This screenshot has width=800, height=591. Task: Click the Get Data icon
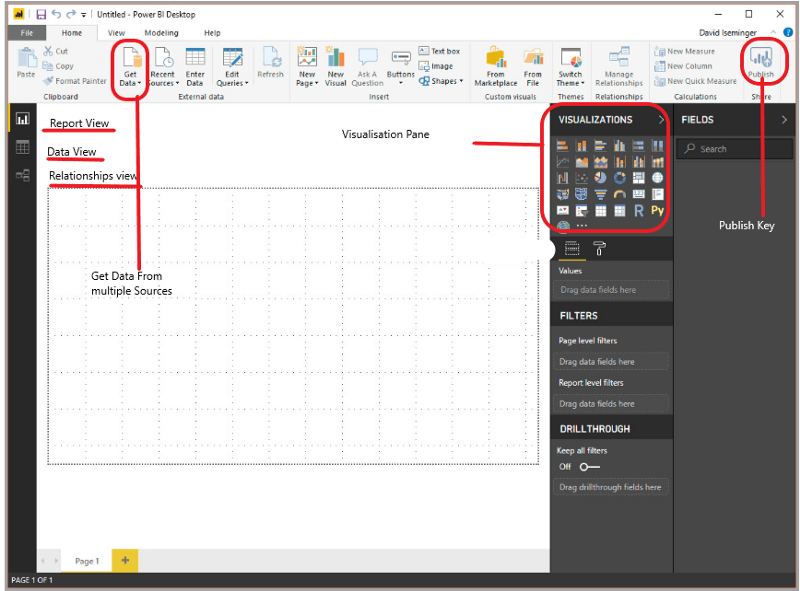coord(130,58)
